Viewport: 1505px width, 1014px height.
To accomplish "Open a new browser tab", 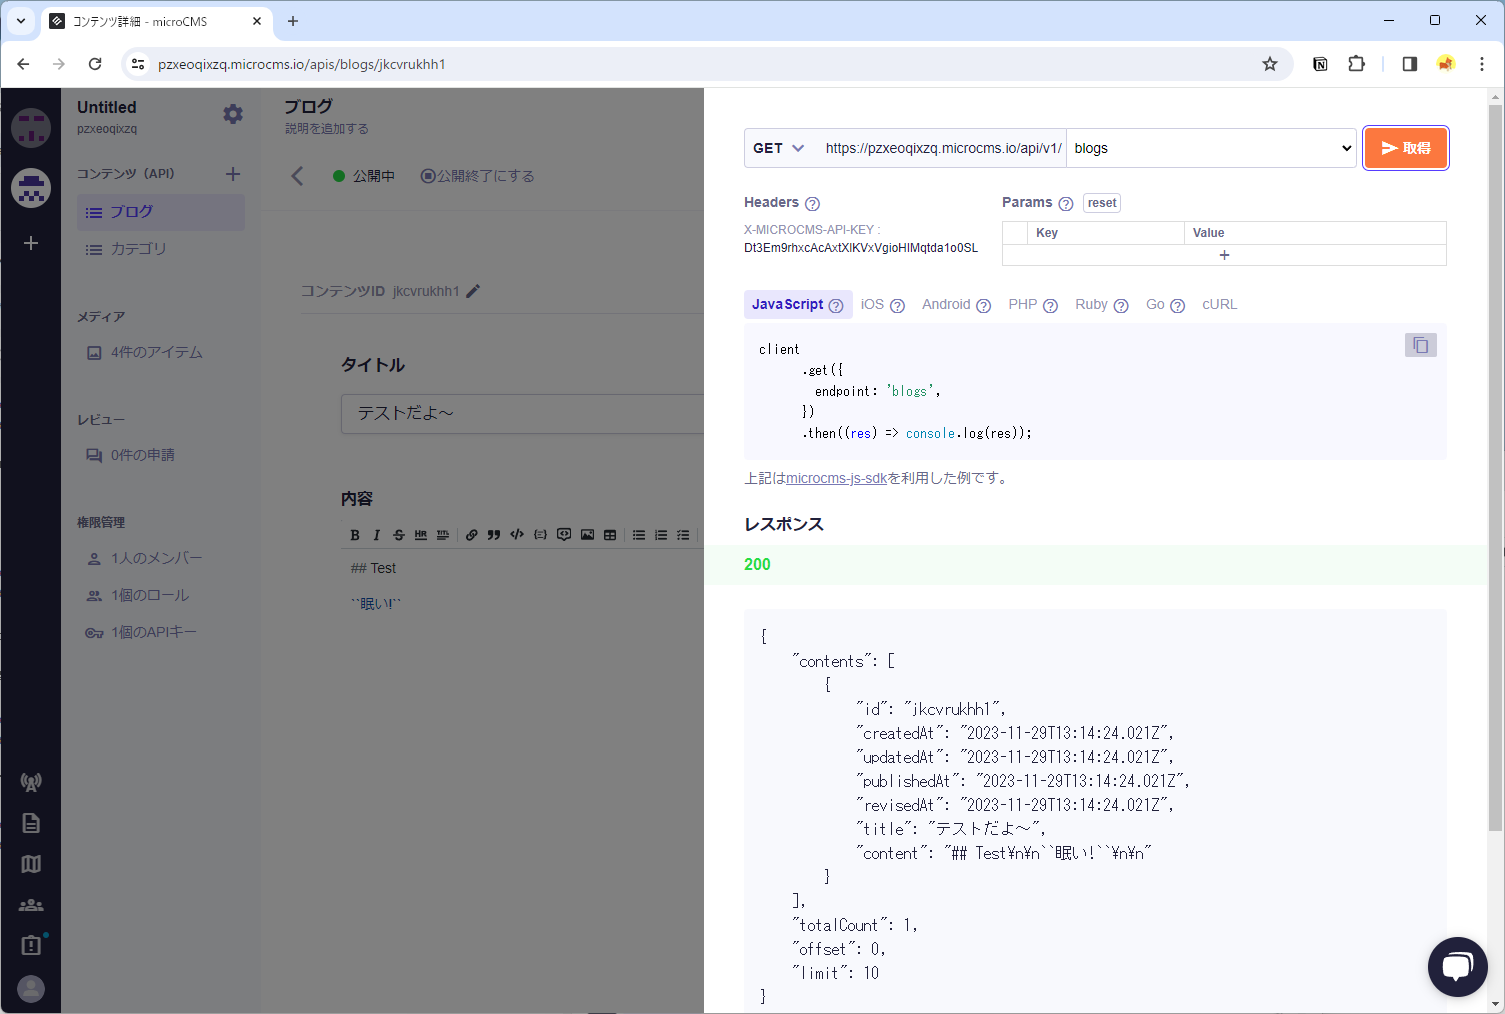I will 293,20.
